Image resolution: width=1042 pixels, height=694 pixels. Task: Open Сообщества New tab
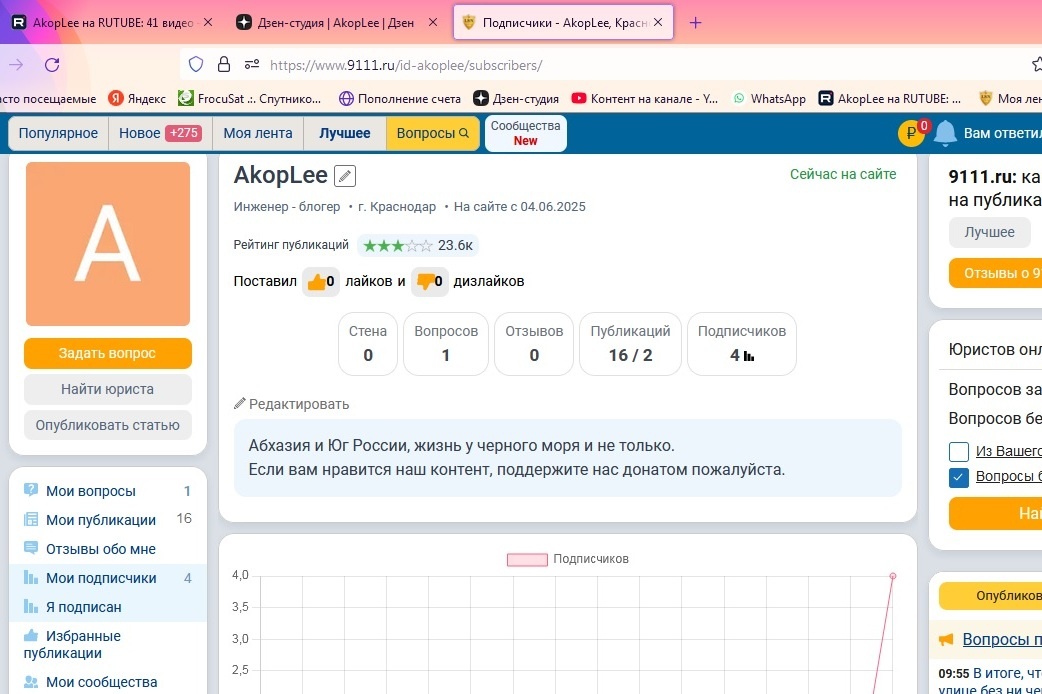tap(526, 133)
